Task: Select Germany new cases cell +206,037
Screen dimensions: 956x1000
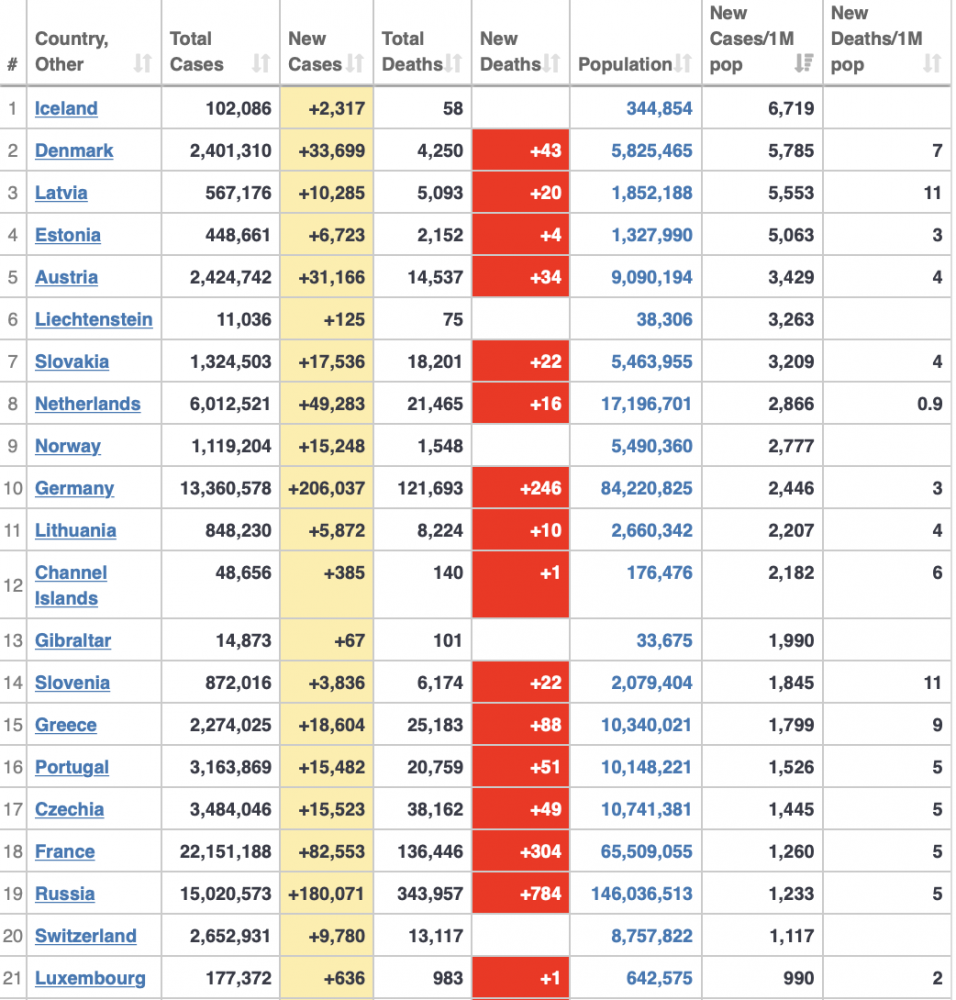Action: click(327, 488)
